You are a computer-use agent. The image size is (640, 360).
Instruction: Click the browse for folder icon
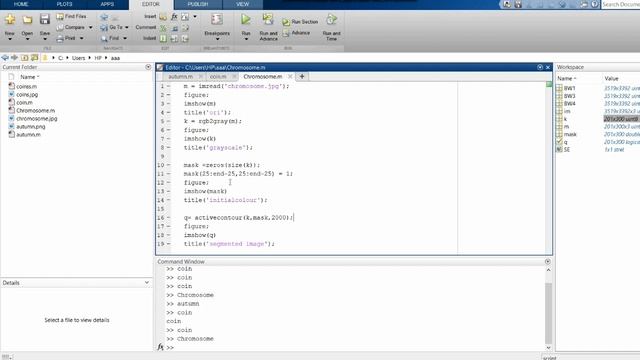pyautogui.click(x=35, y=58)
